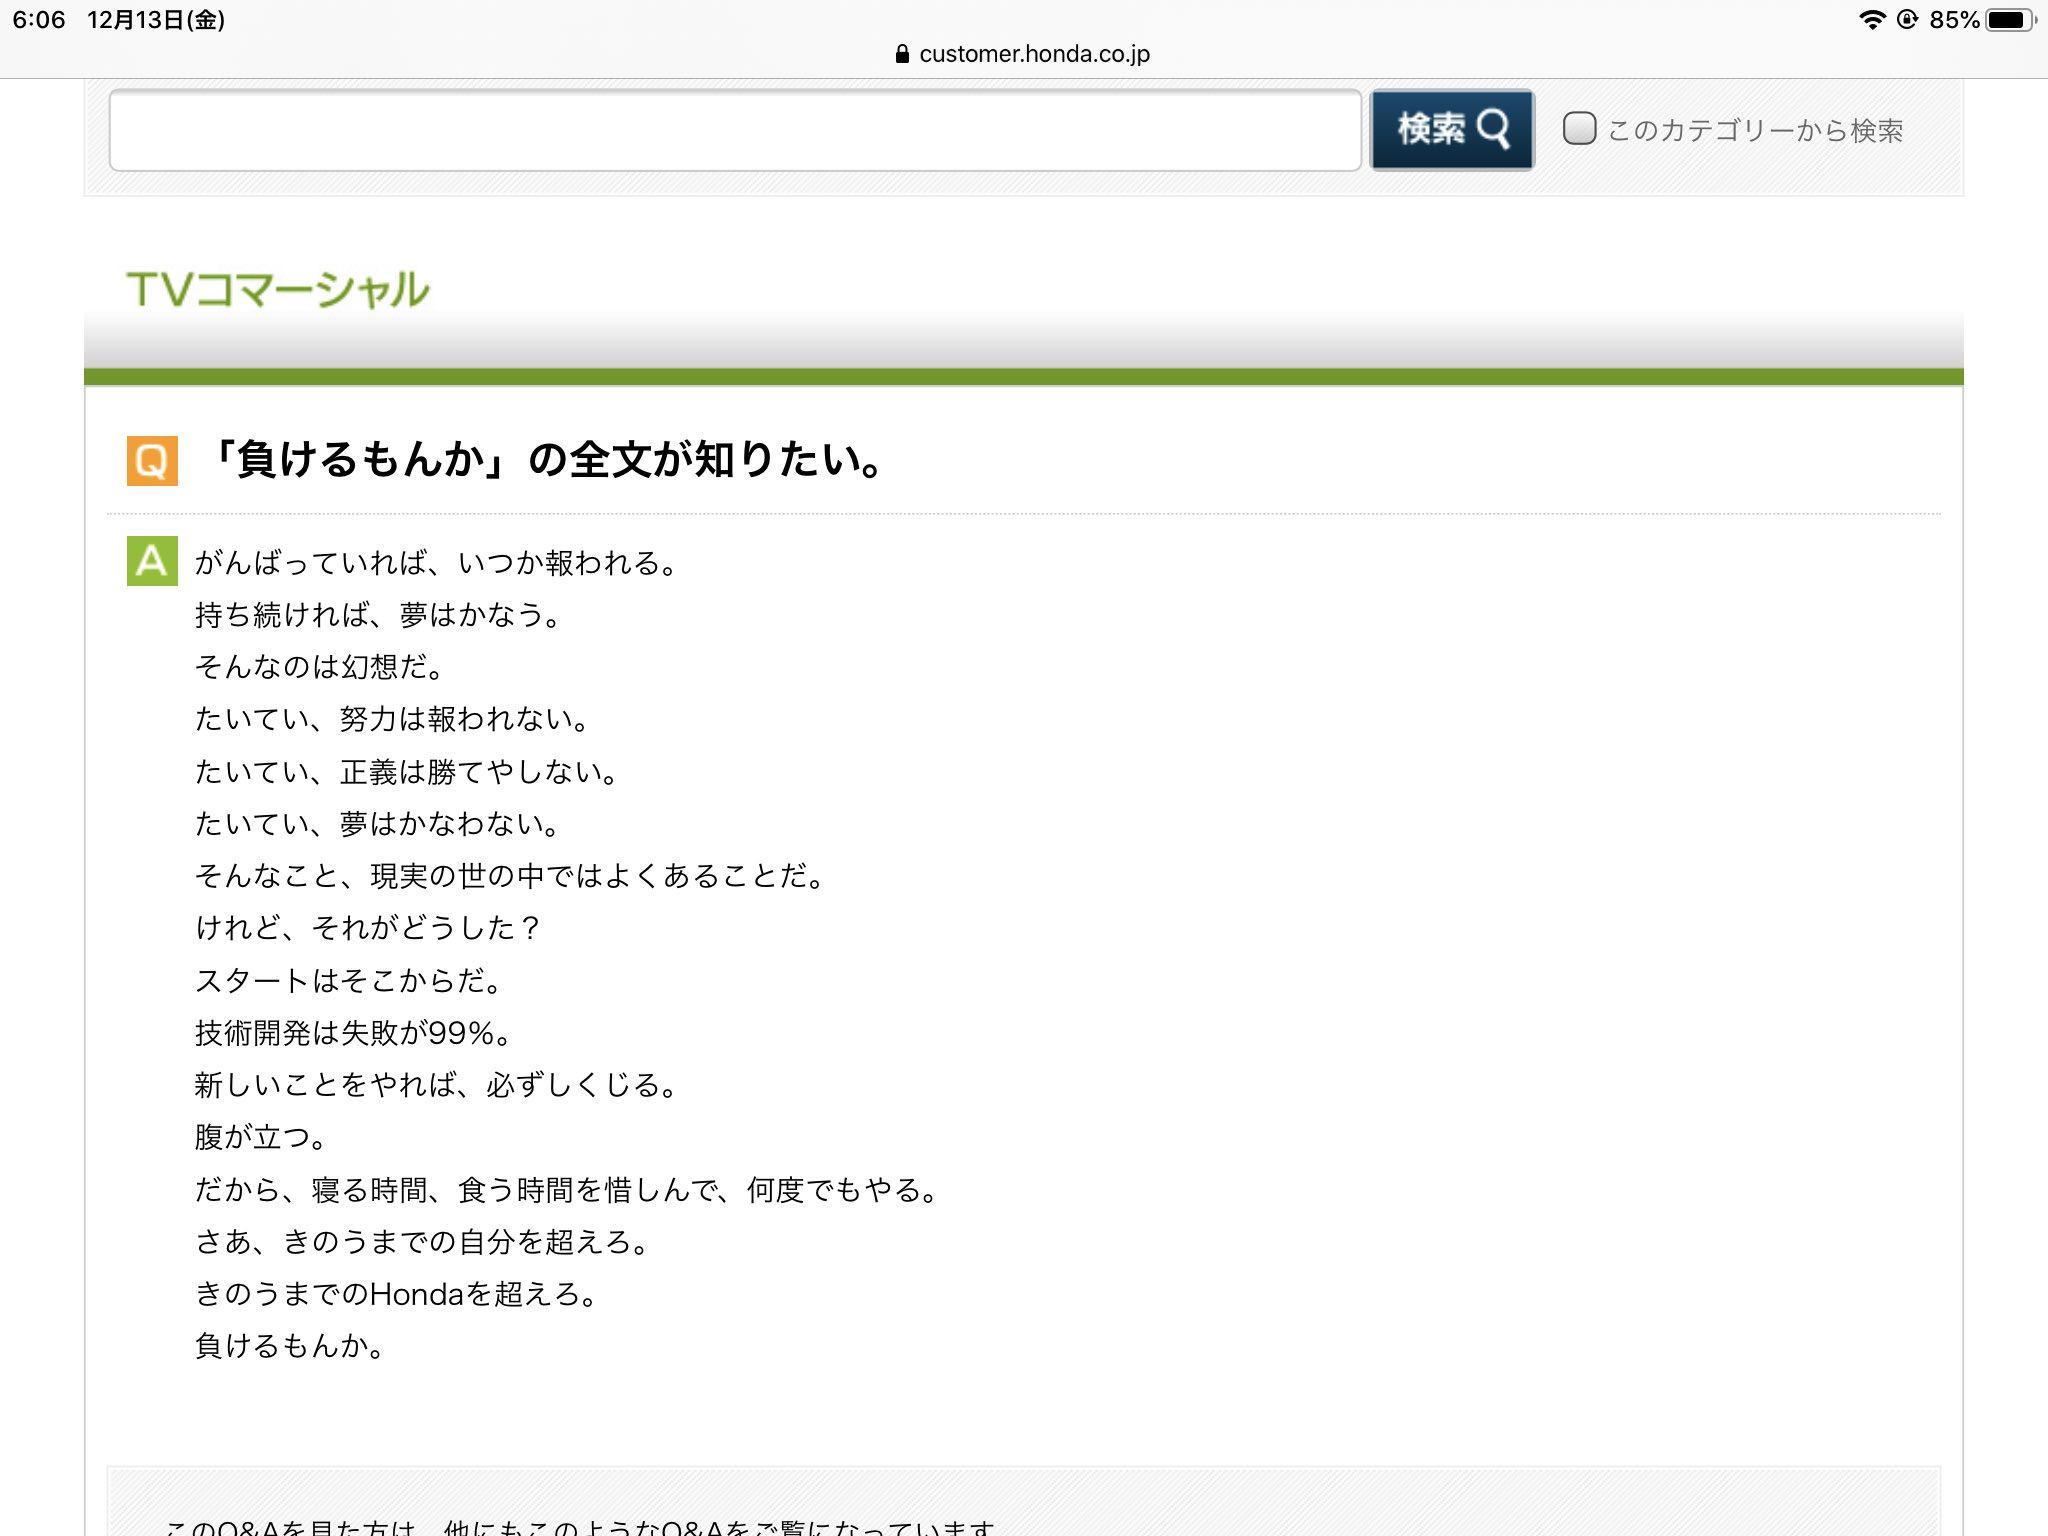2048x1536 pixels.
Task: Tap the orientation lock status icon
Action: (1907, 20)
